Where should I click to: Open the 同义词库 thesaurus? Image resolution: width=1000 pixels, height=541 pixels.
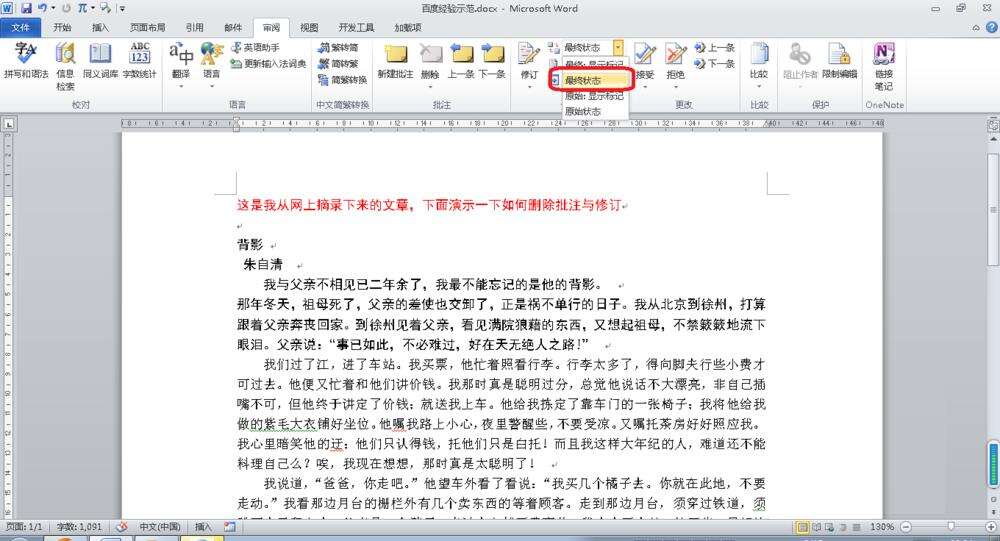tap(100, 61)
